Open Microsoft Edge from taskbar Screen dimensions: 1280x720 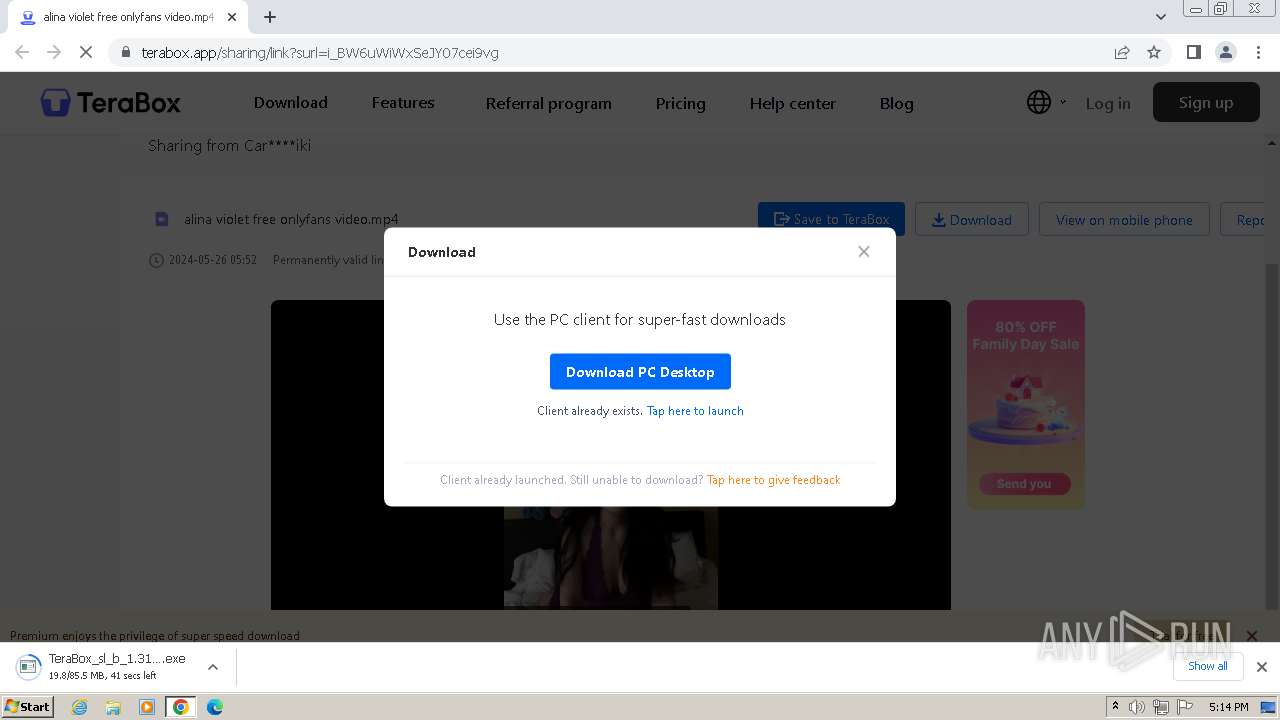215,707
